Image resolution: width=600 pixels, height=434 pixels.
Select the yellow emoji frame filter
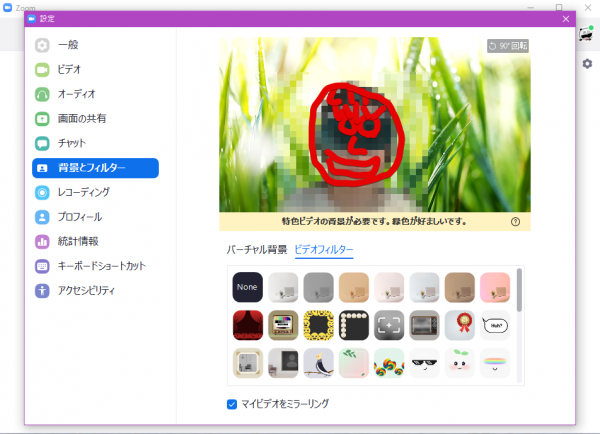click(318, 325)
